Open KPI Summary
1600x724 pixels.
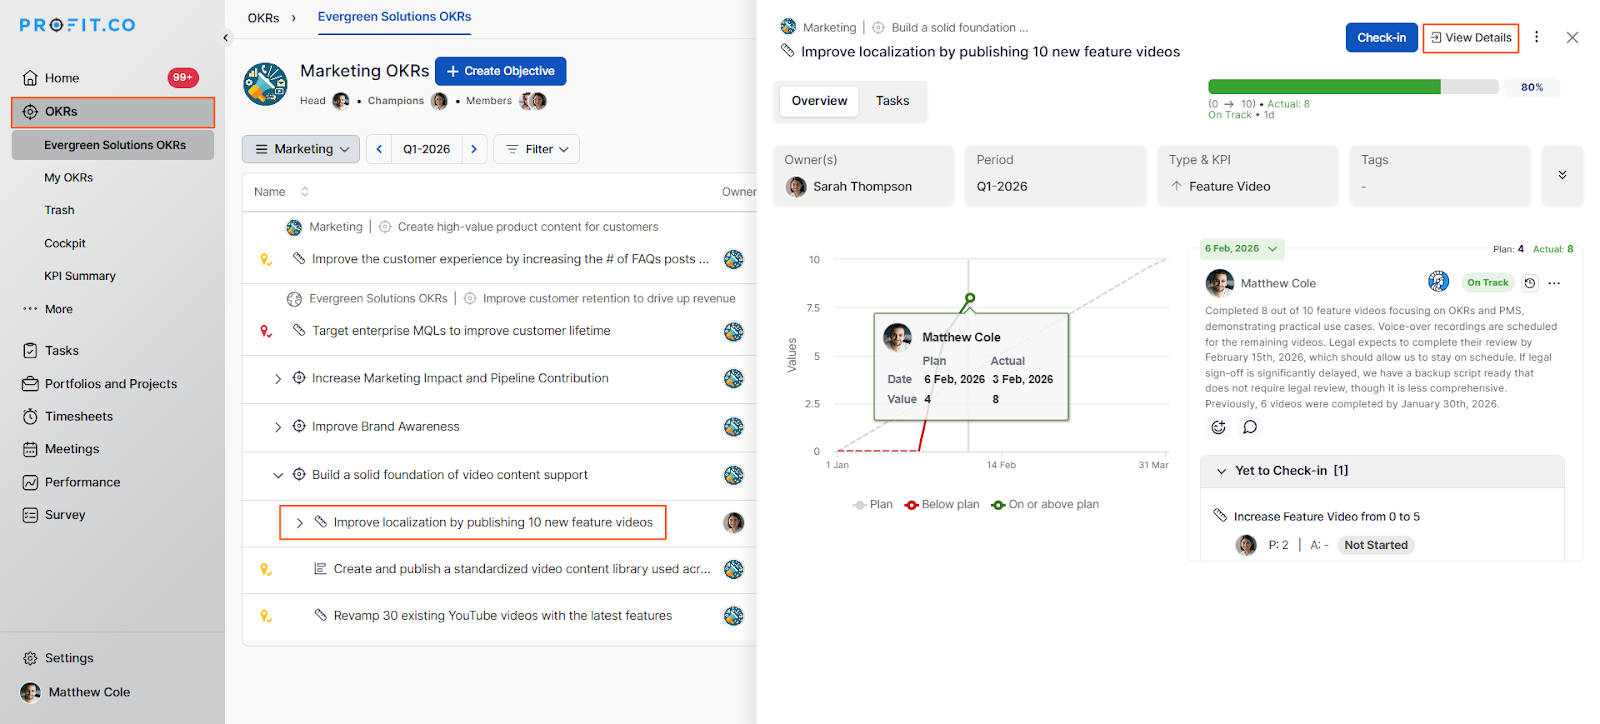click(x=80, y=276)
